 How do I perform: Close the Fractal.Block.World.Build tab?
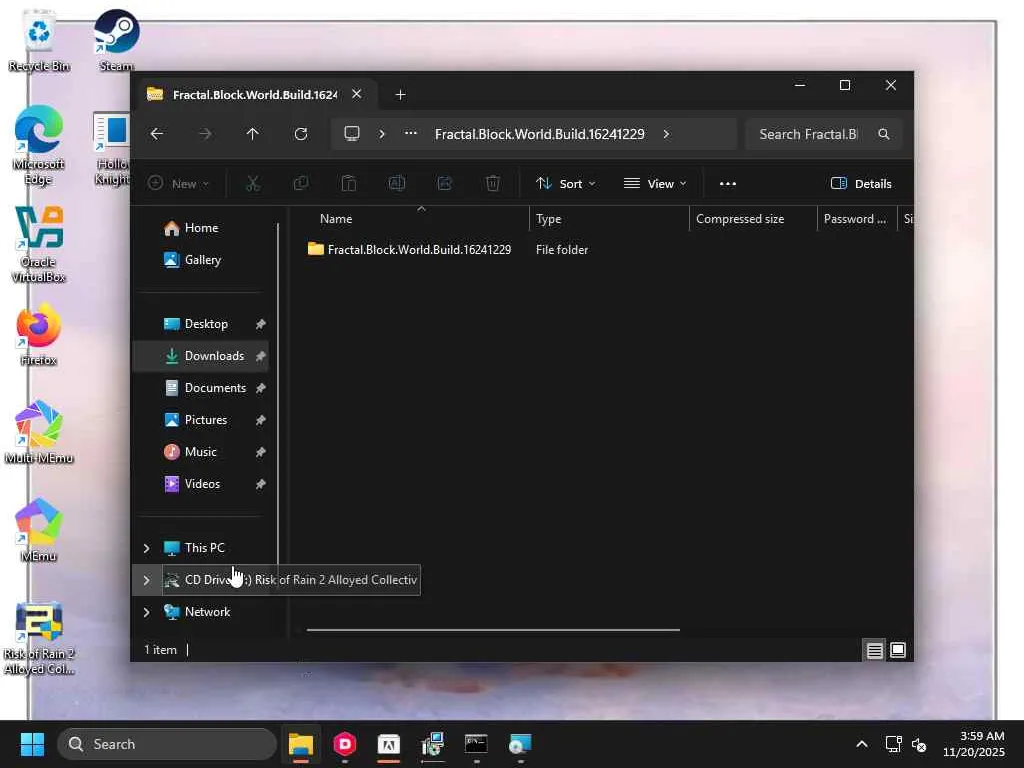[357, 94]
